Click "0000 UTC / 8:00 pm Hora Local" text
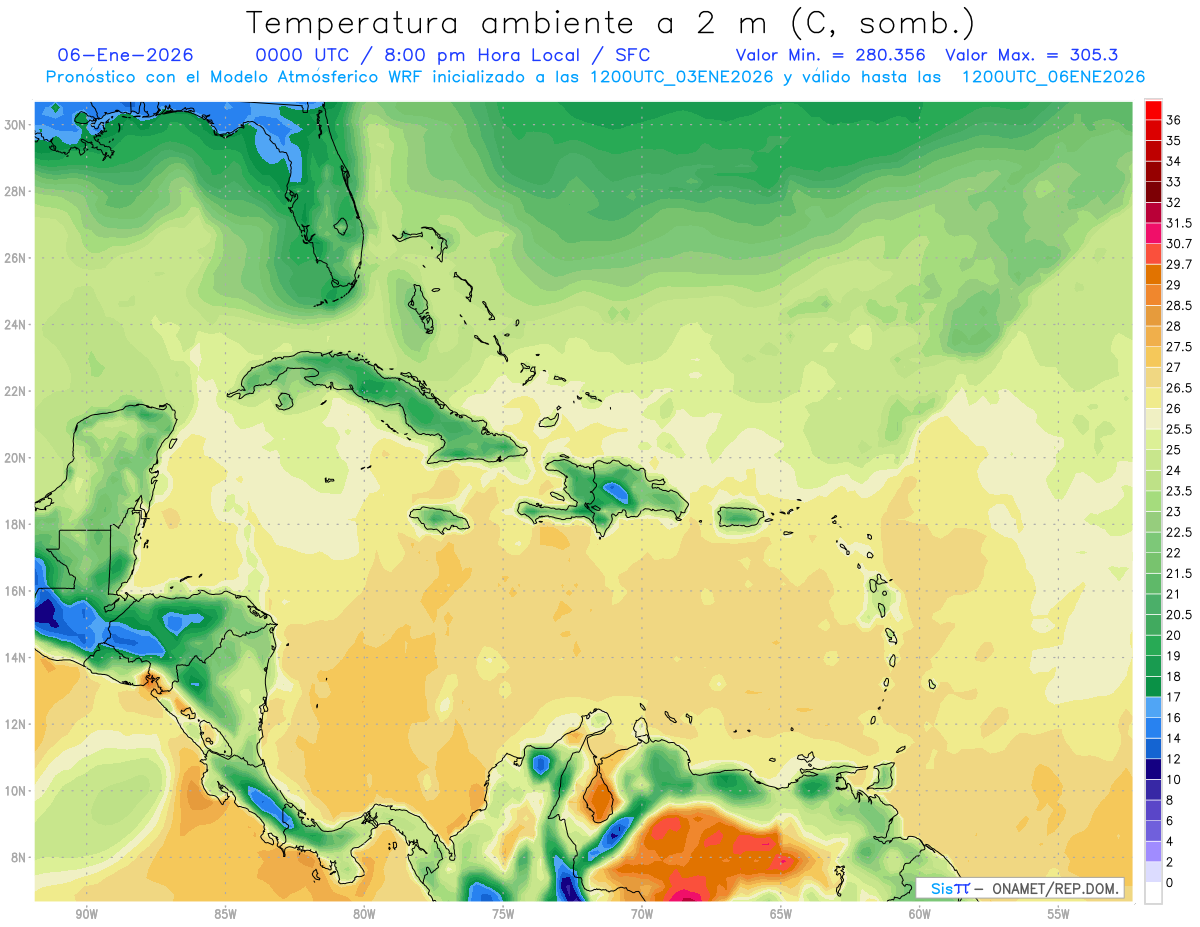 pyautogui.click(x=418, y=55)
